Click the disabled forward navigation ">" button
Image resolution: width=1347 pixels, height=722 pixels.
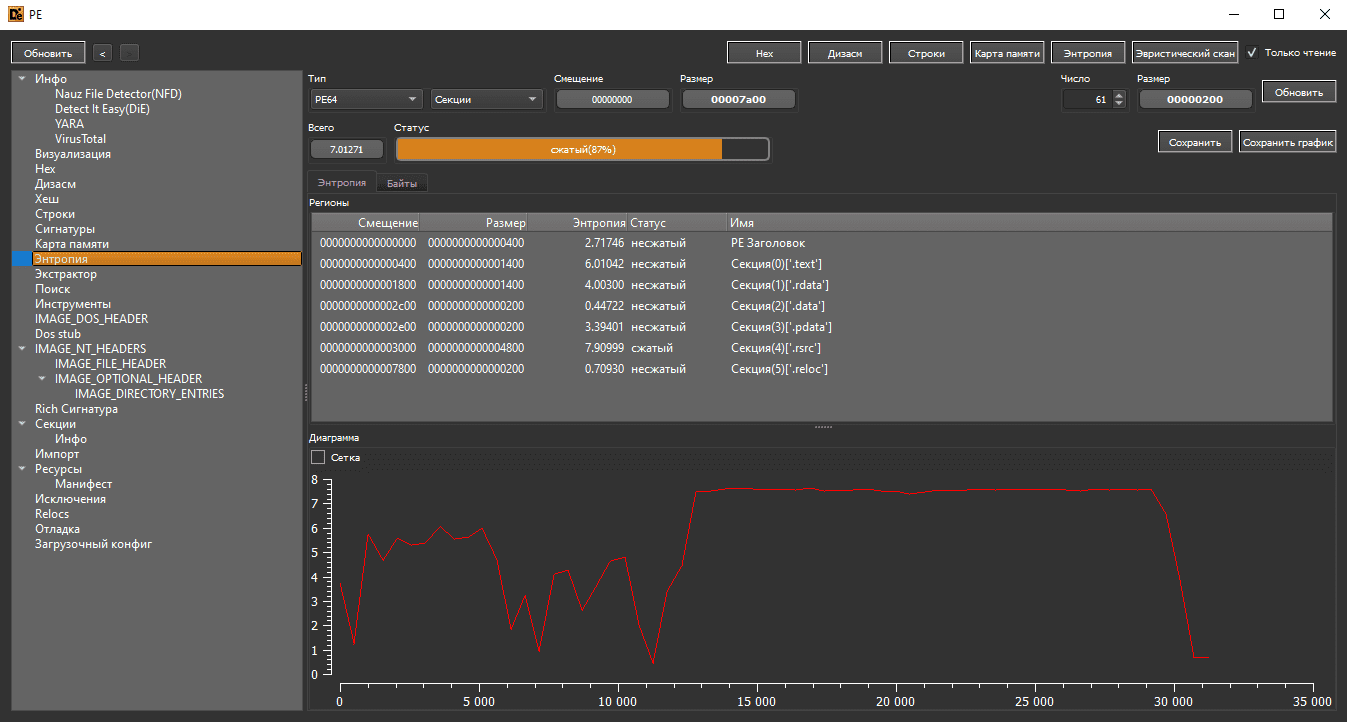tap(129, 53)
